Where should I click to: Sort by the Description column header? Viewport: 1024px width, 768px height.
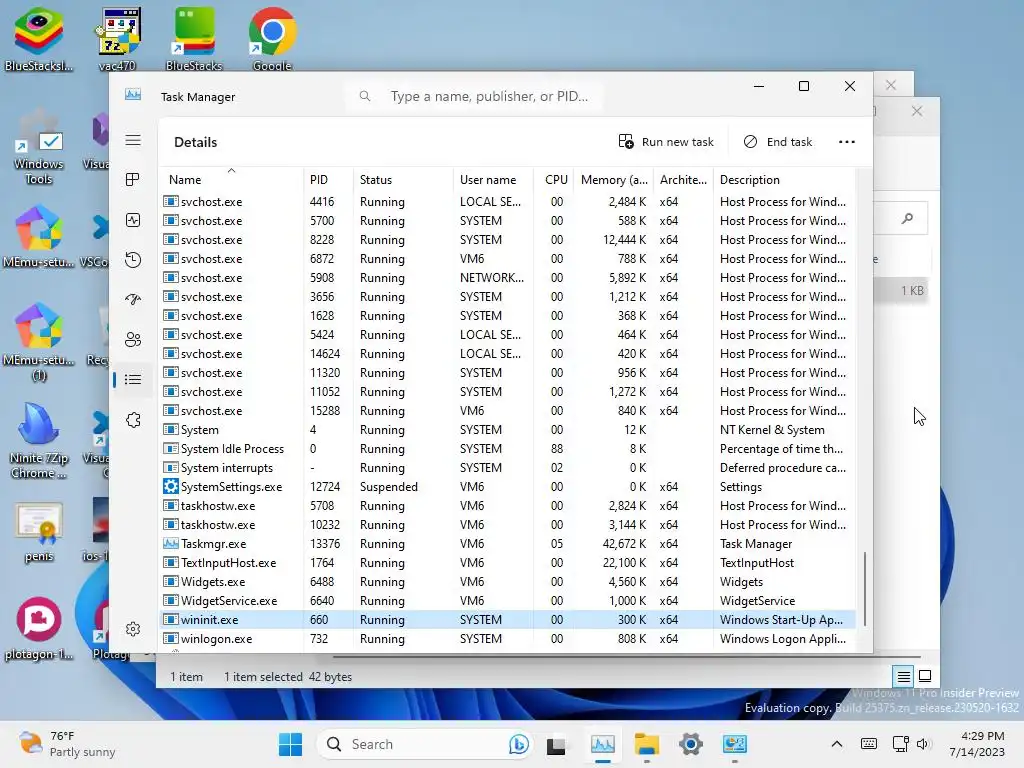pos(784,180)
